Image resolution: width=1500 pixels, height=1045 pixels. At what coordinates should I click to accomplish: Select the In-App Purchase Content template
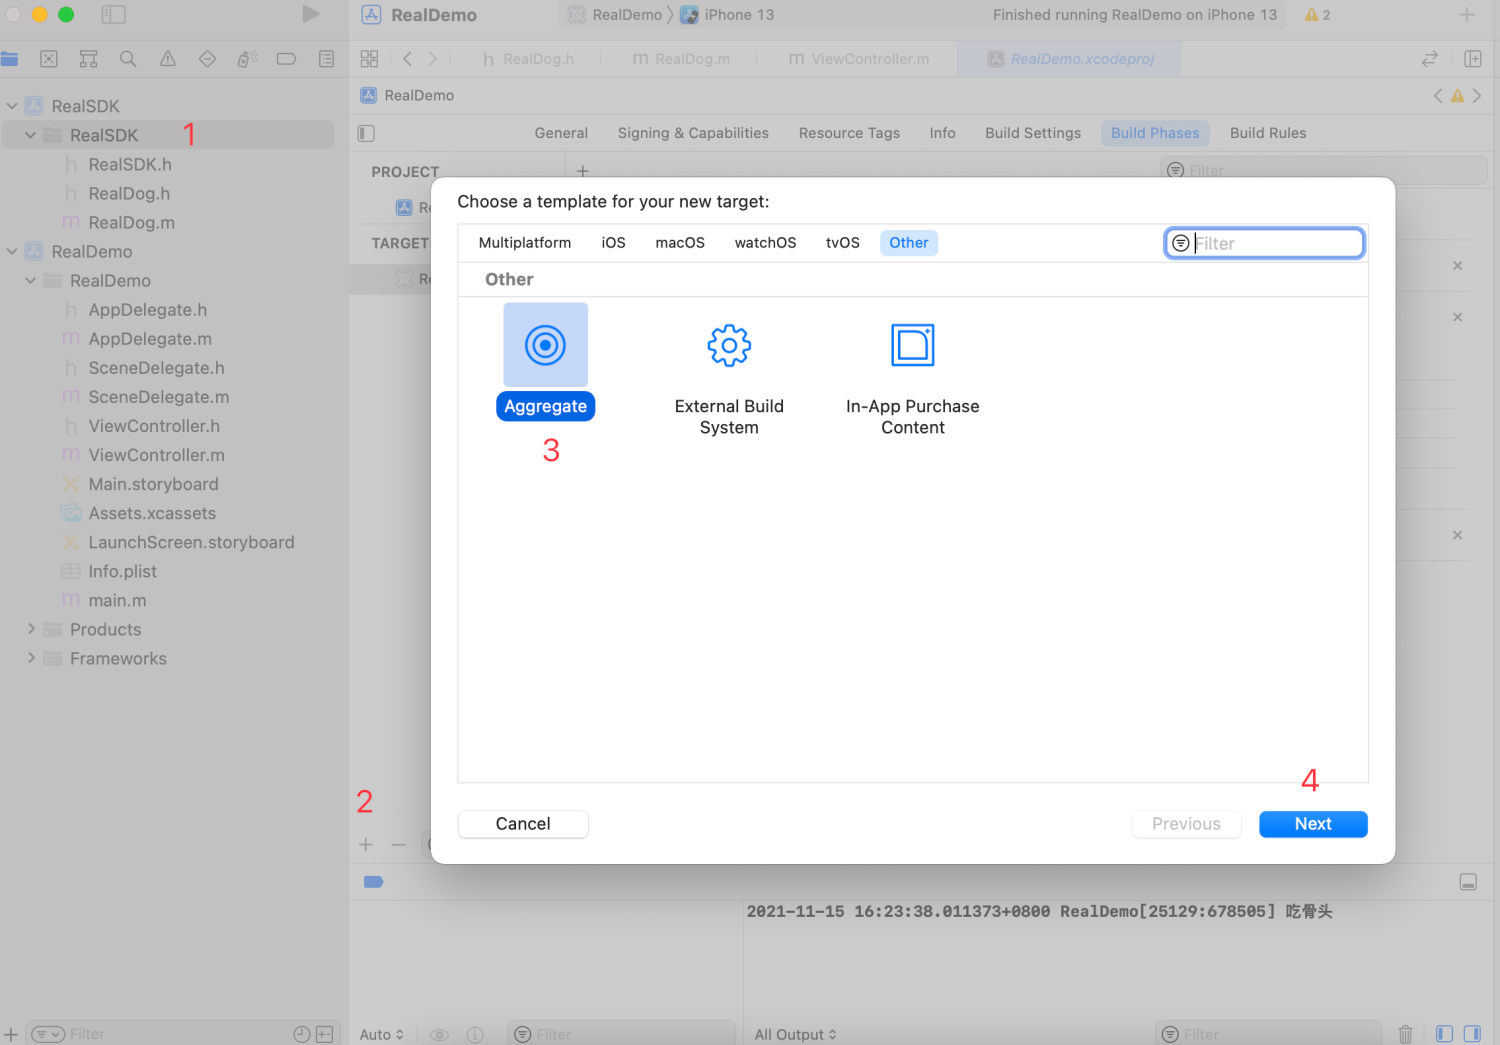pos(912,372)
